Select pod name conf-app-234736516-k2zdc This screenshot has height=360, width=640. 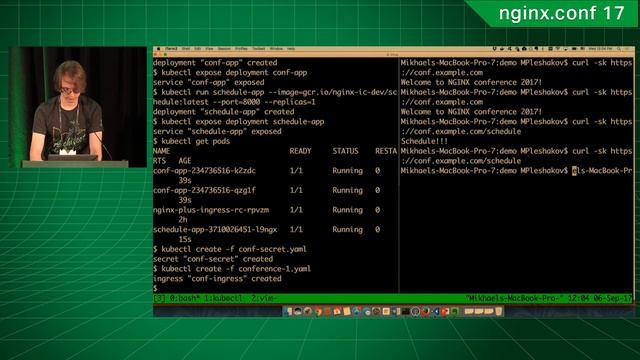204,170
